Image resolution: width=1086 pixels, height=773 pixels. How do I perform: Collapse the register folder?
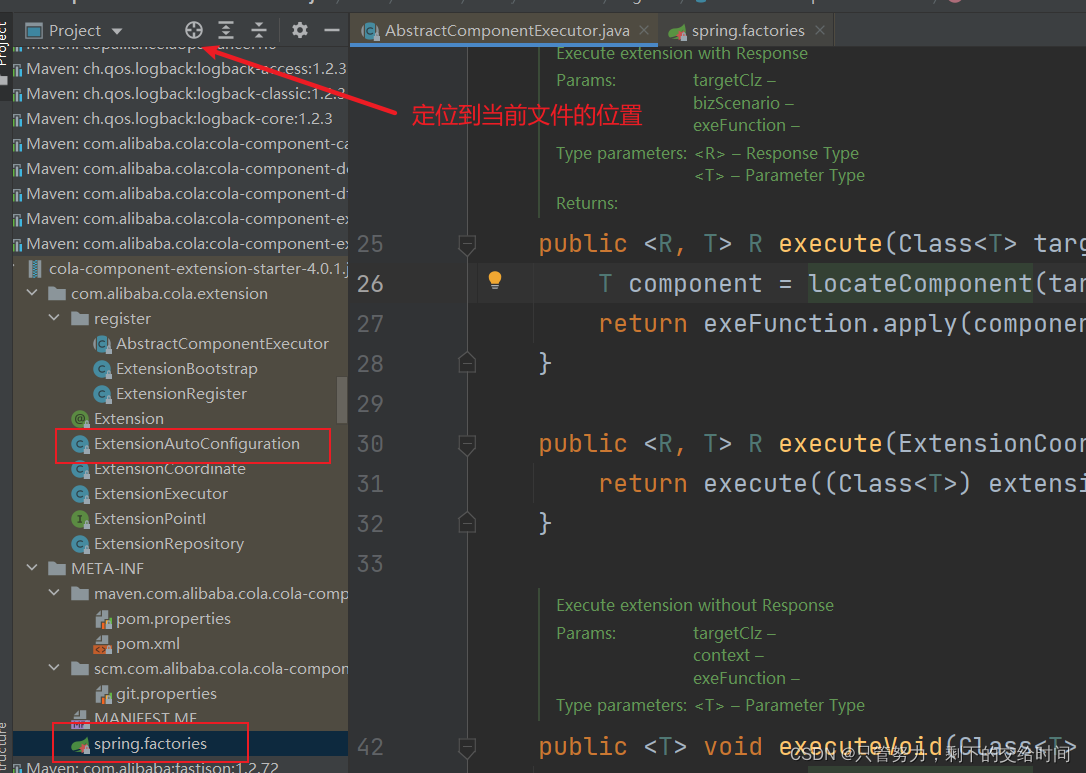[54, 318]
